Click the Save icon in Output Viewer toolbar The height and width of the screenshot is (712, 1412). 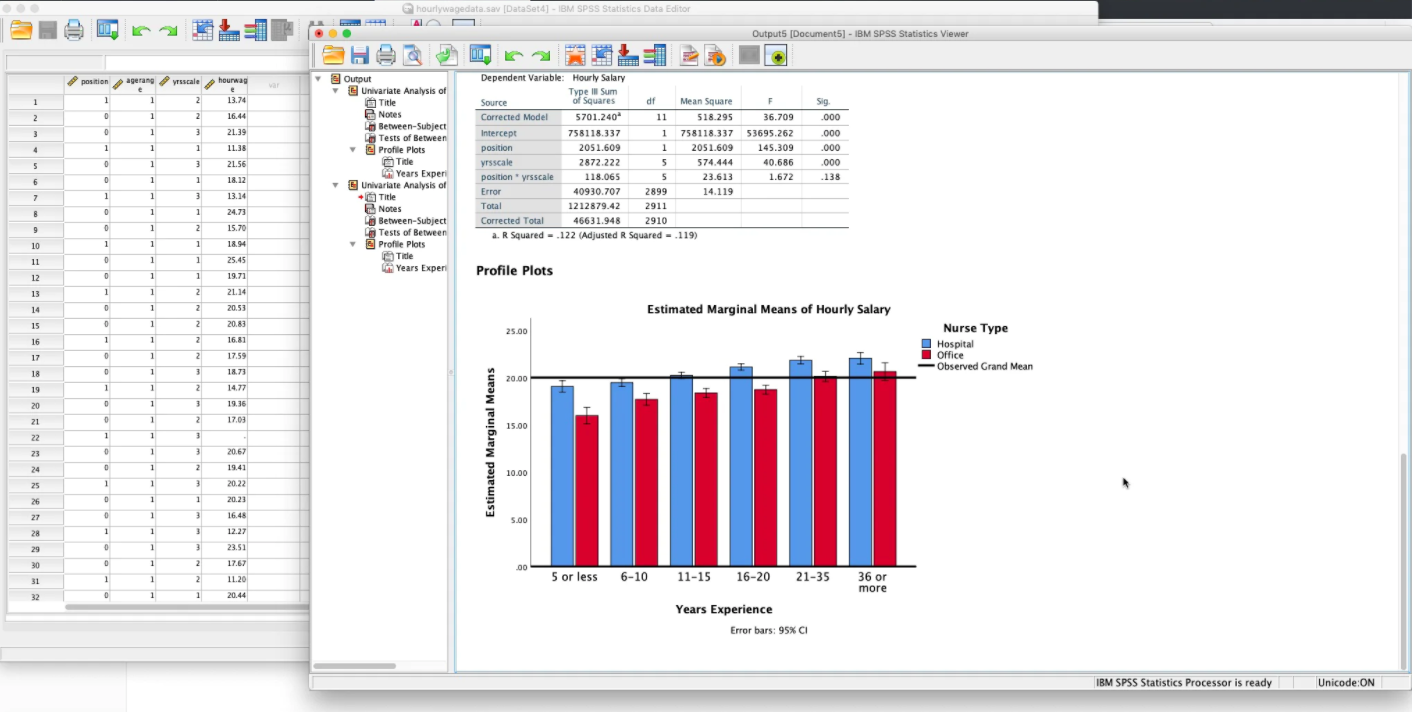tap(360, 56)
